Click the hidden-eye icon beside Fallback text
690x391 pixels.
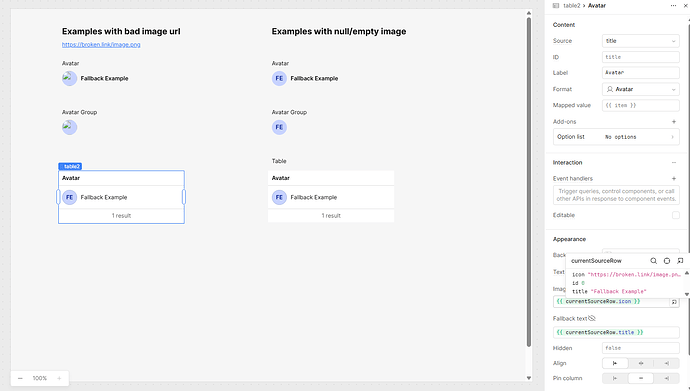[x=592, y=318]
